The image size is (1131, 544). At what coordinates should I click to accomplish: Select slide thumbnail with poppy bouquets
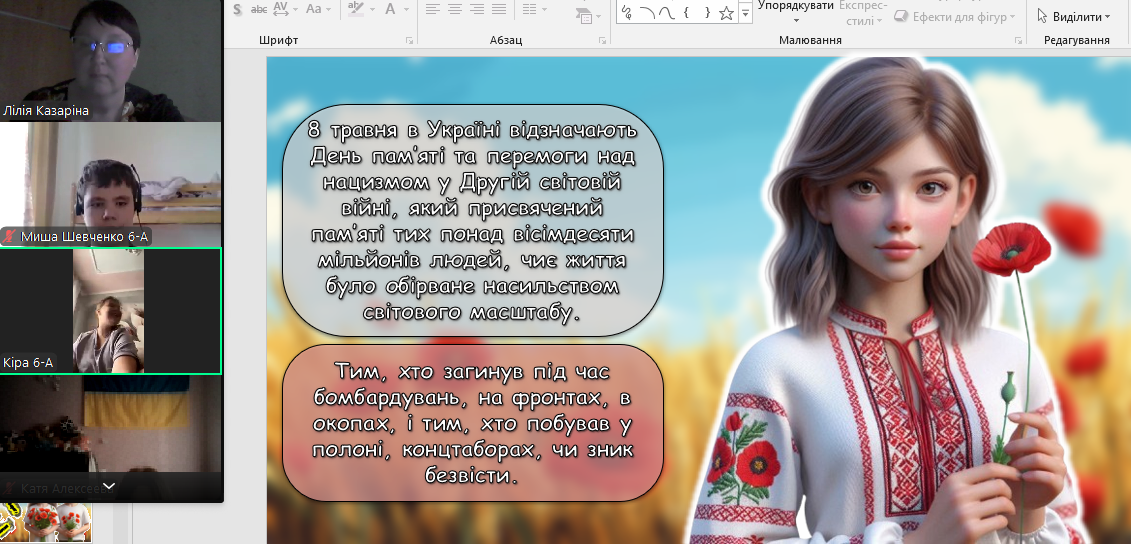pos(45,523)
